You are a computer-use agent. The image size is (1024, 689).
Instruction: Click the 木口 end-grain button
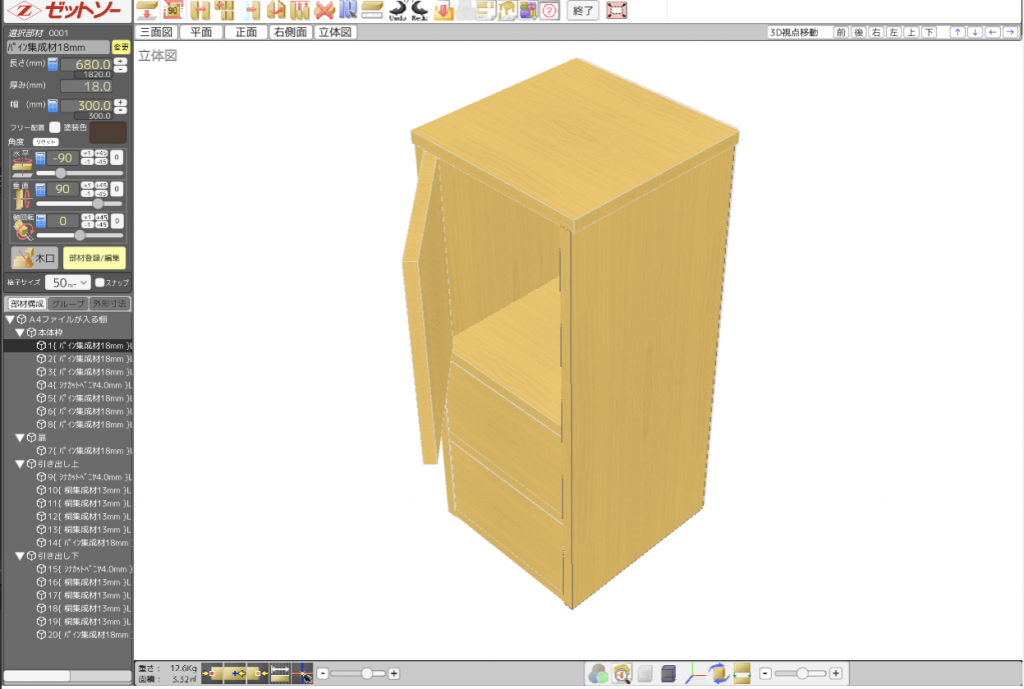(35, 258)
